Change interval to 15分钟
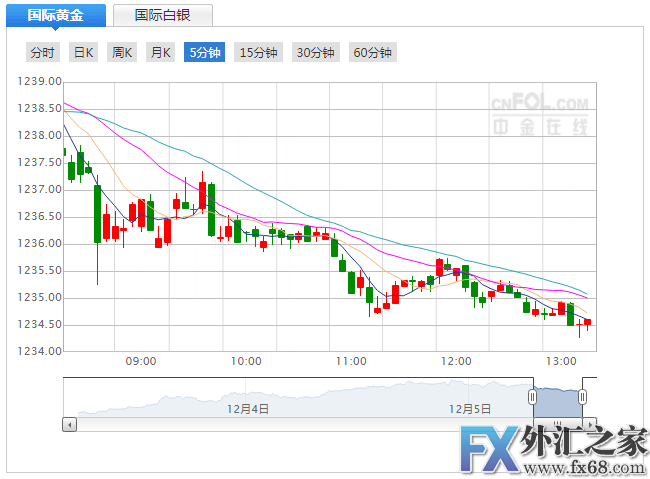The image size is (650, 479). pos(258,53)
